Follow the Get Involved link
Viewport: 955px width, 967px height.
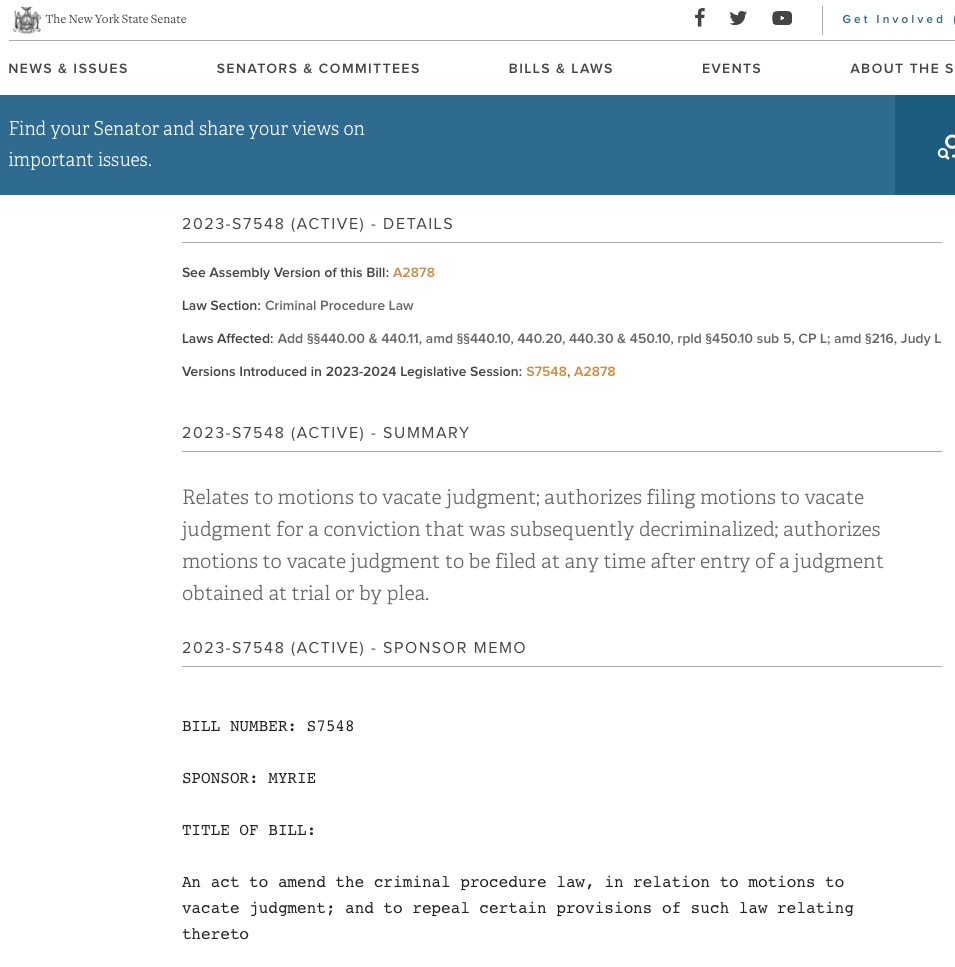(892, 19)
